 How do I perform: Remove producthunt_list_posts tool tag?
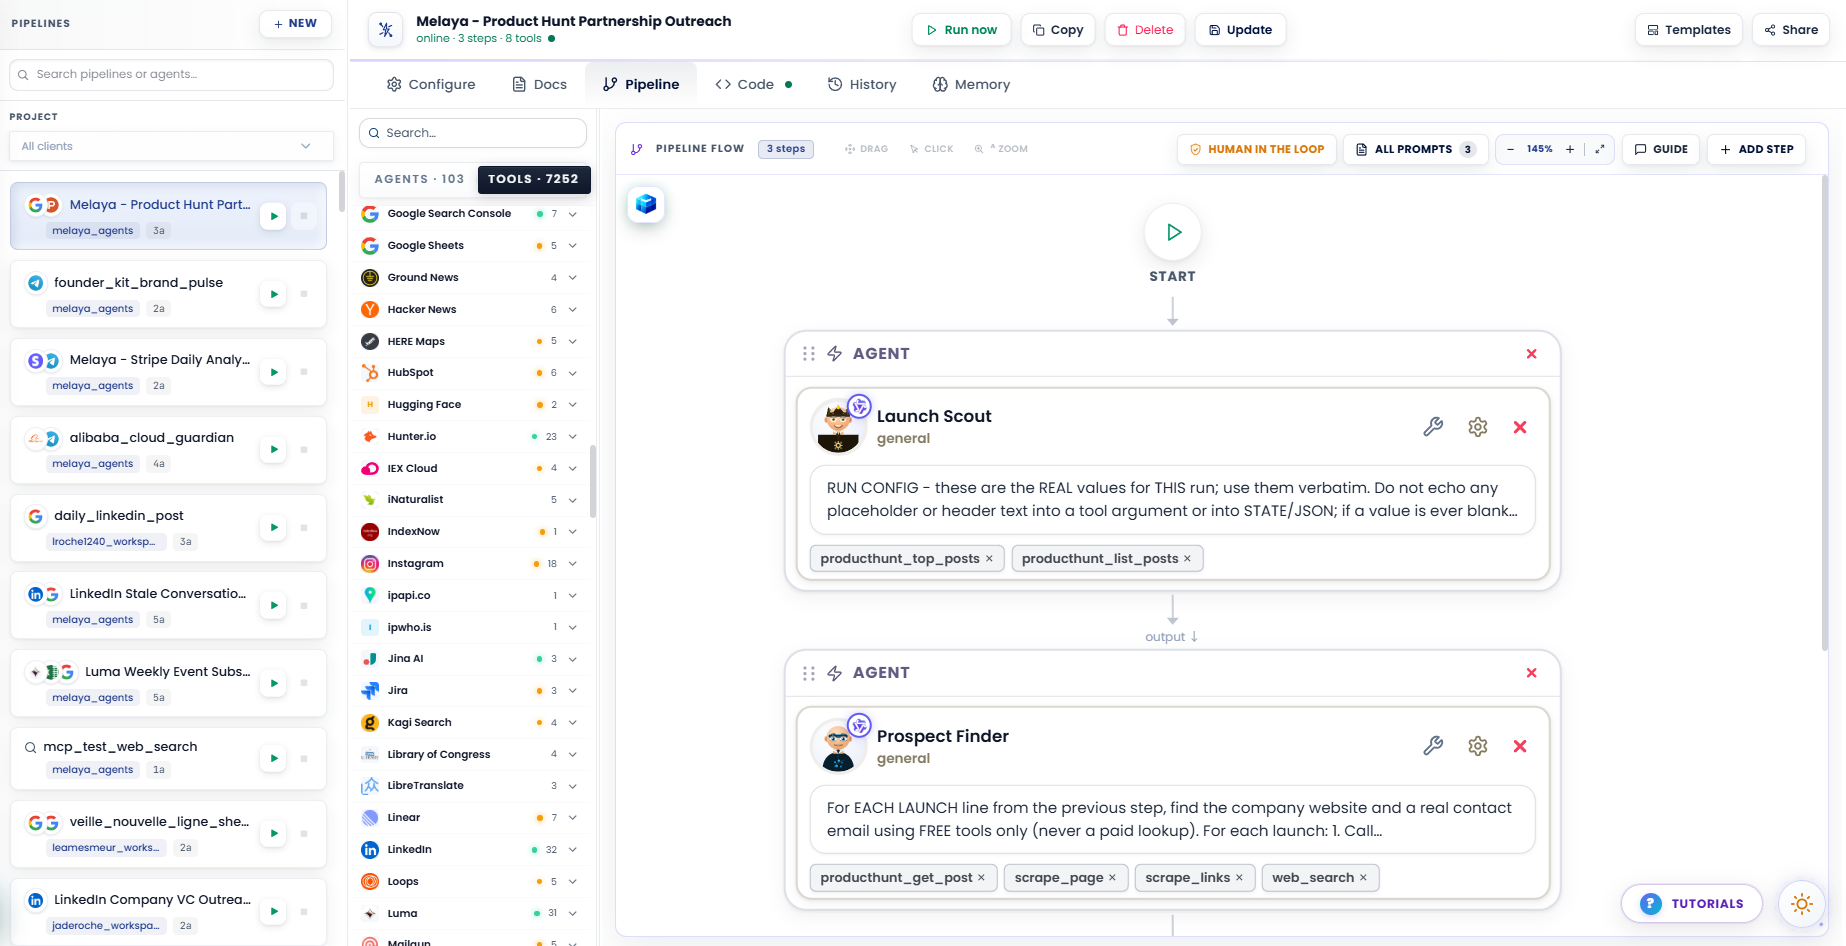pyautogui.click(x=1187, y=559)
